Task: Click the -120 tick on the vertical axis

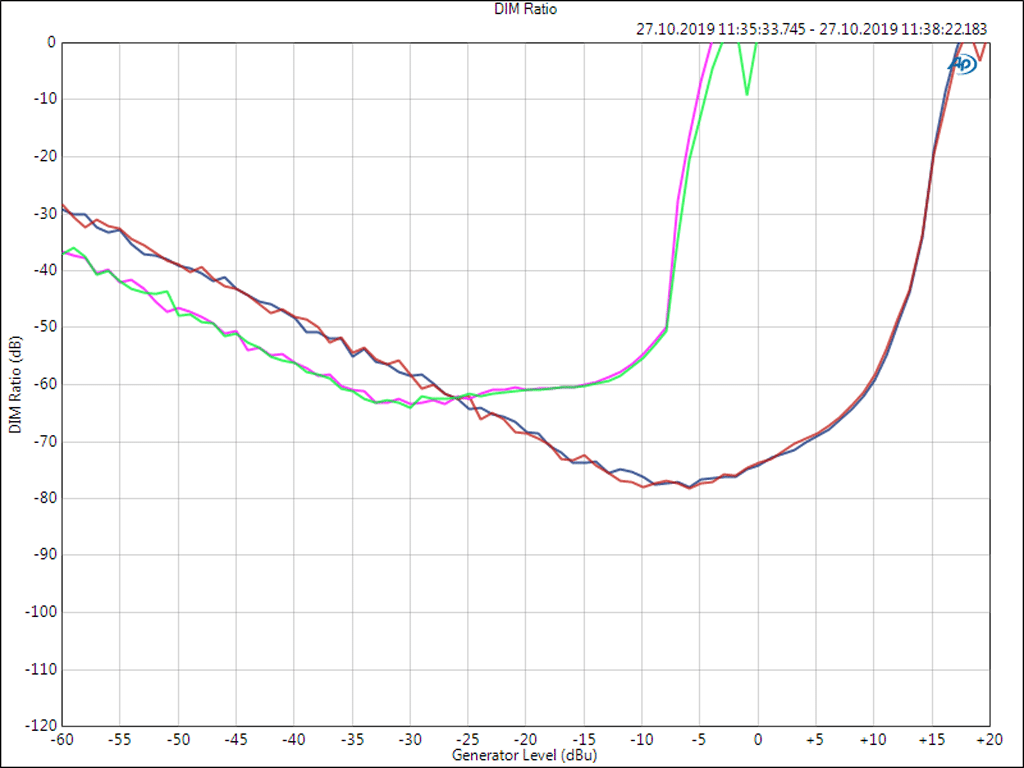Action: coord(40,726)
